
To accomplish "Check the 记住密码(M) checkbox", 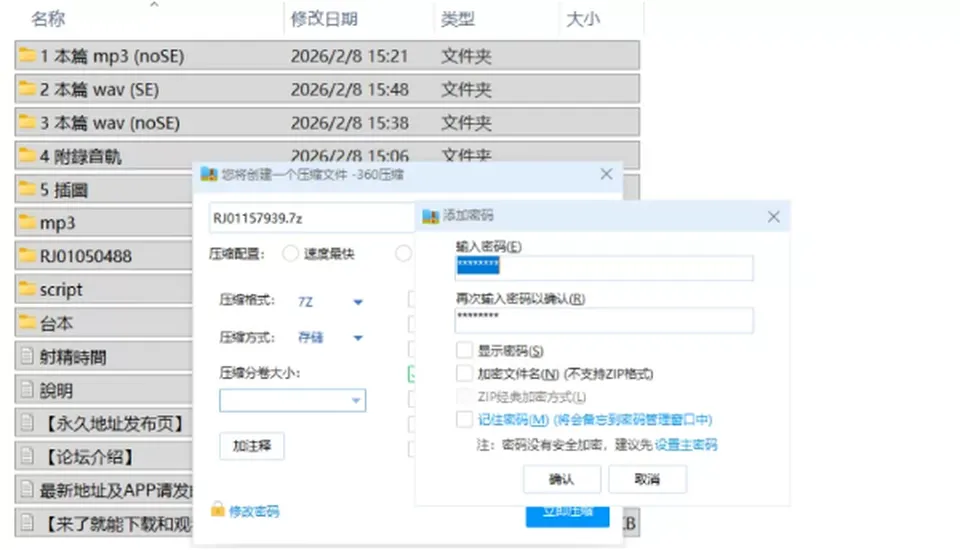I will [464, 419].
